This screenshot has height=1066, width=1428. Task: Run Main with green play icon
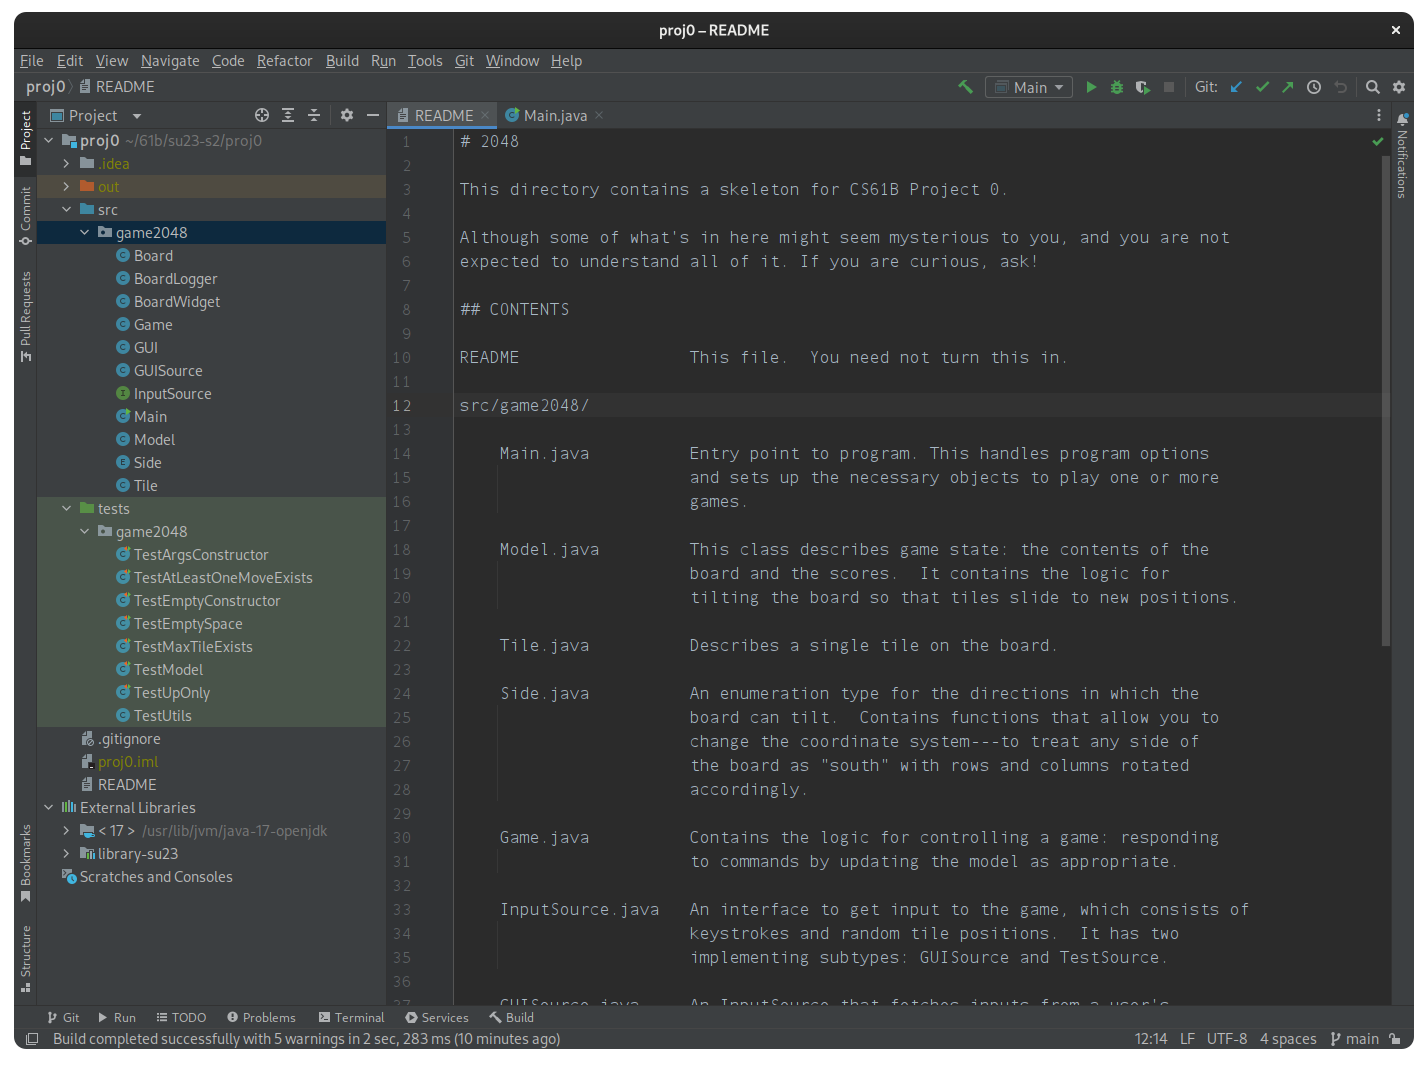click(x=1091, y=87)
